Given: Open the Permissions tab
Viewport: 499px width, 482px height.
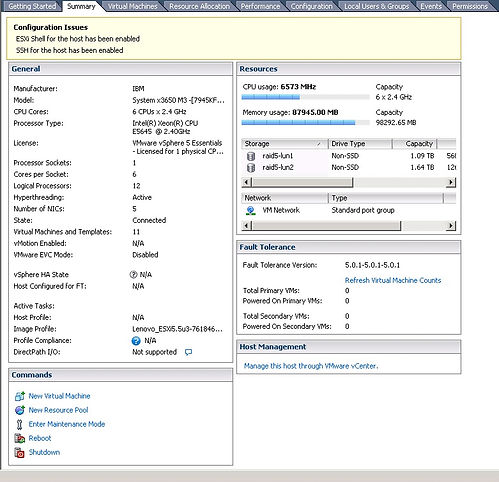Looking at the screenshot, I should click(x=470, y=6).
